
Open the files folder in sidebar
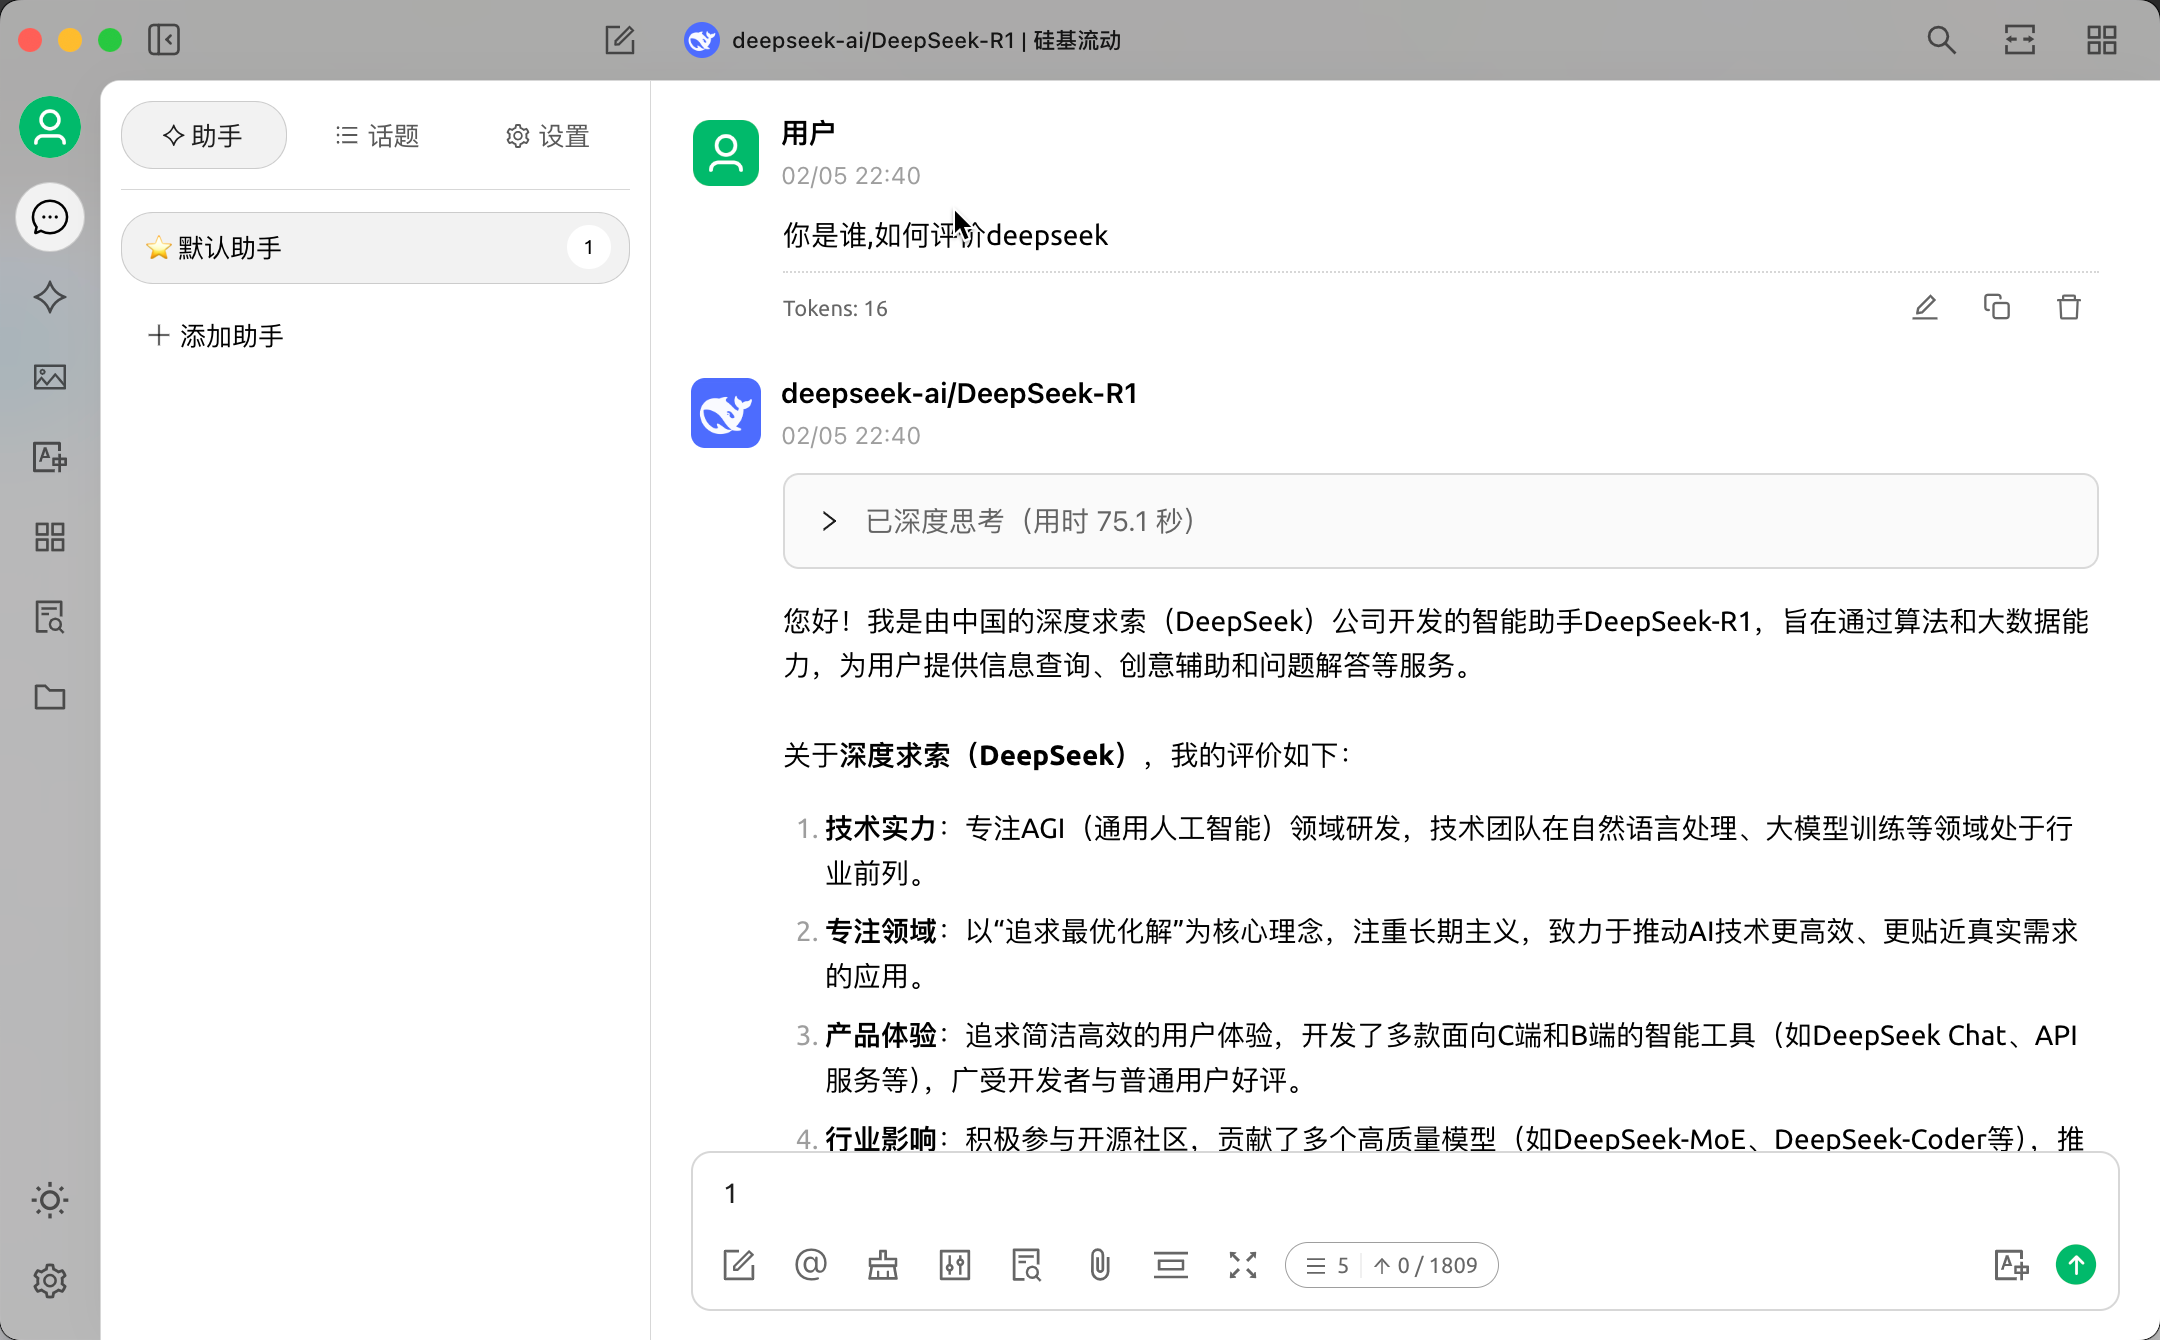[50, 697]
